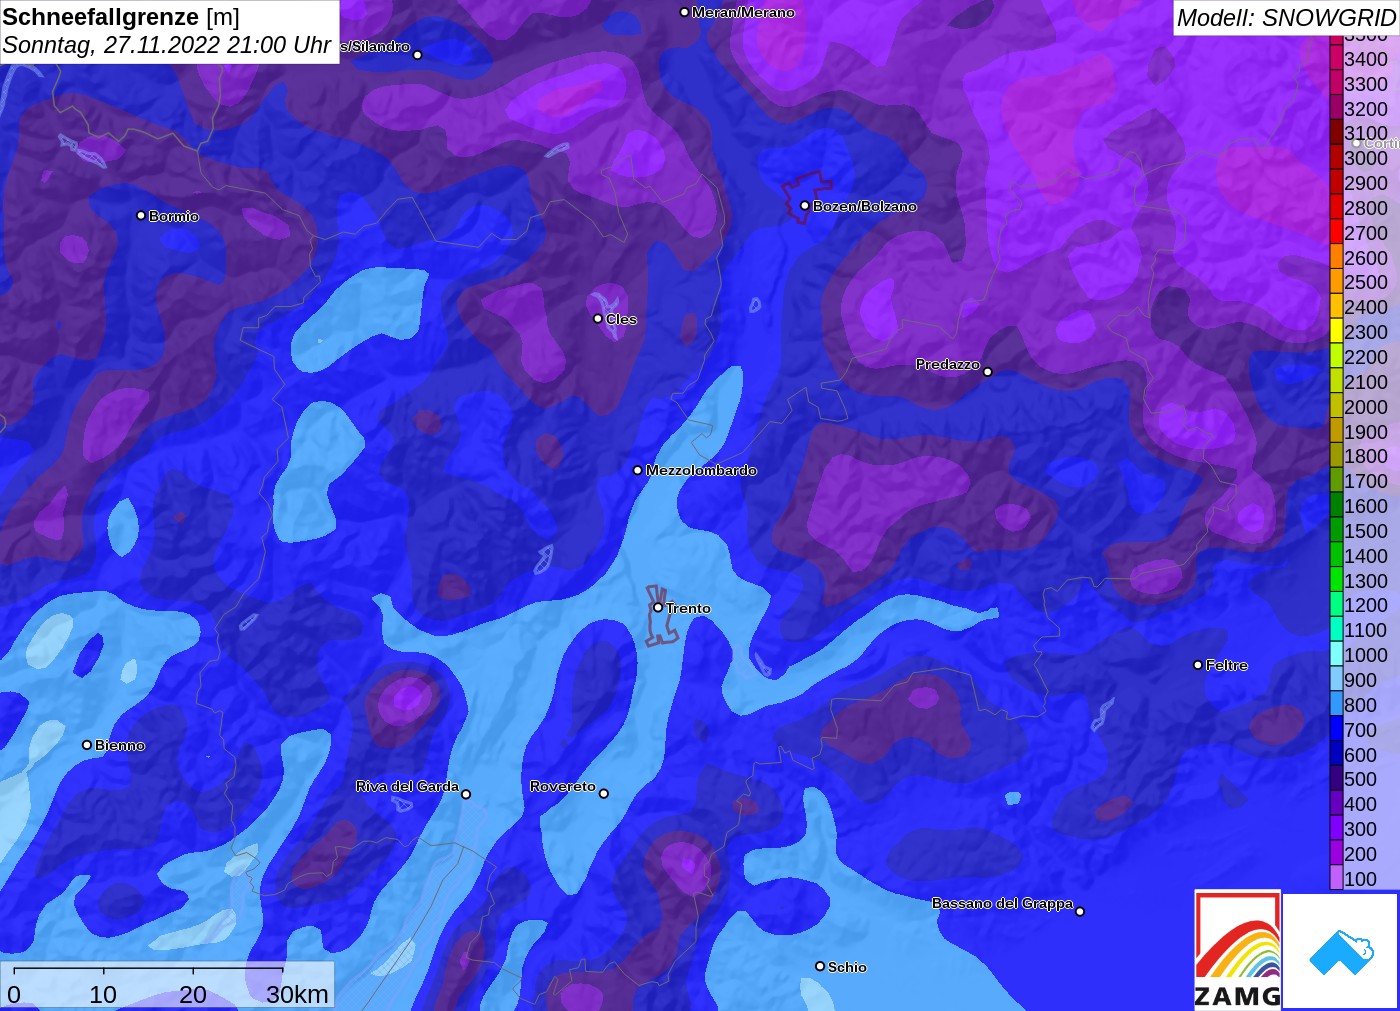
Task: Click the ZAMG logo
Action: click(x=1237, y=949)
